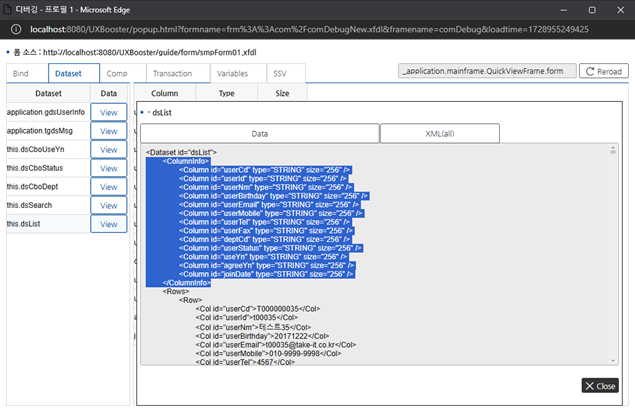Screen dimensions: 635x412
Task: Close the dsList popup
Action: pyautogui.click(x=600, y=386)
